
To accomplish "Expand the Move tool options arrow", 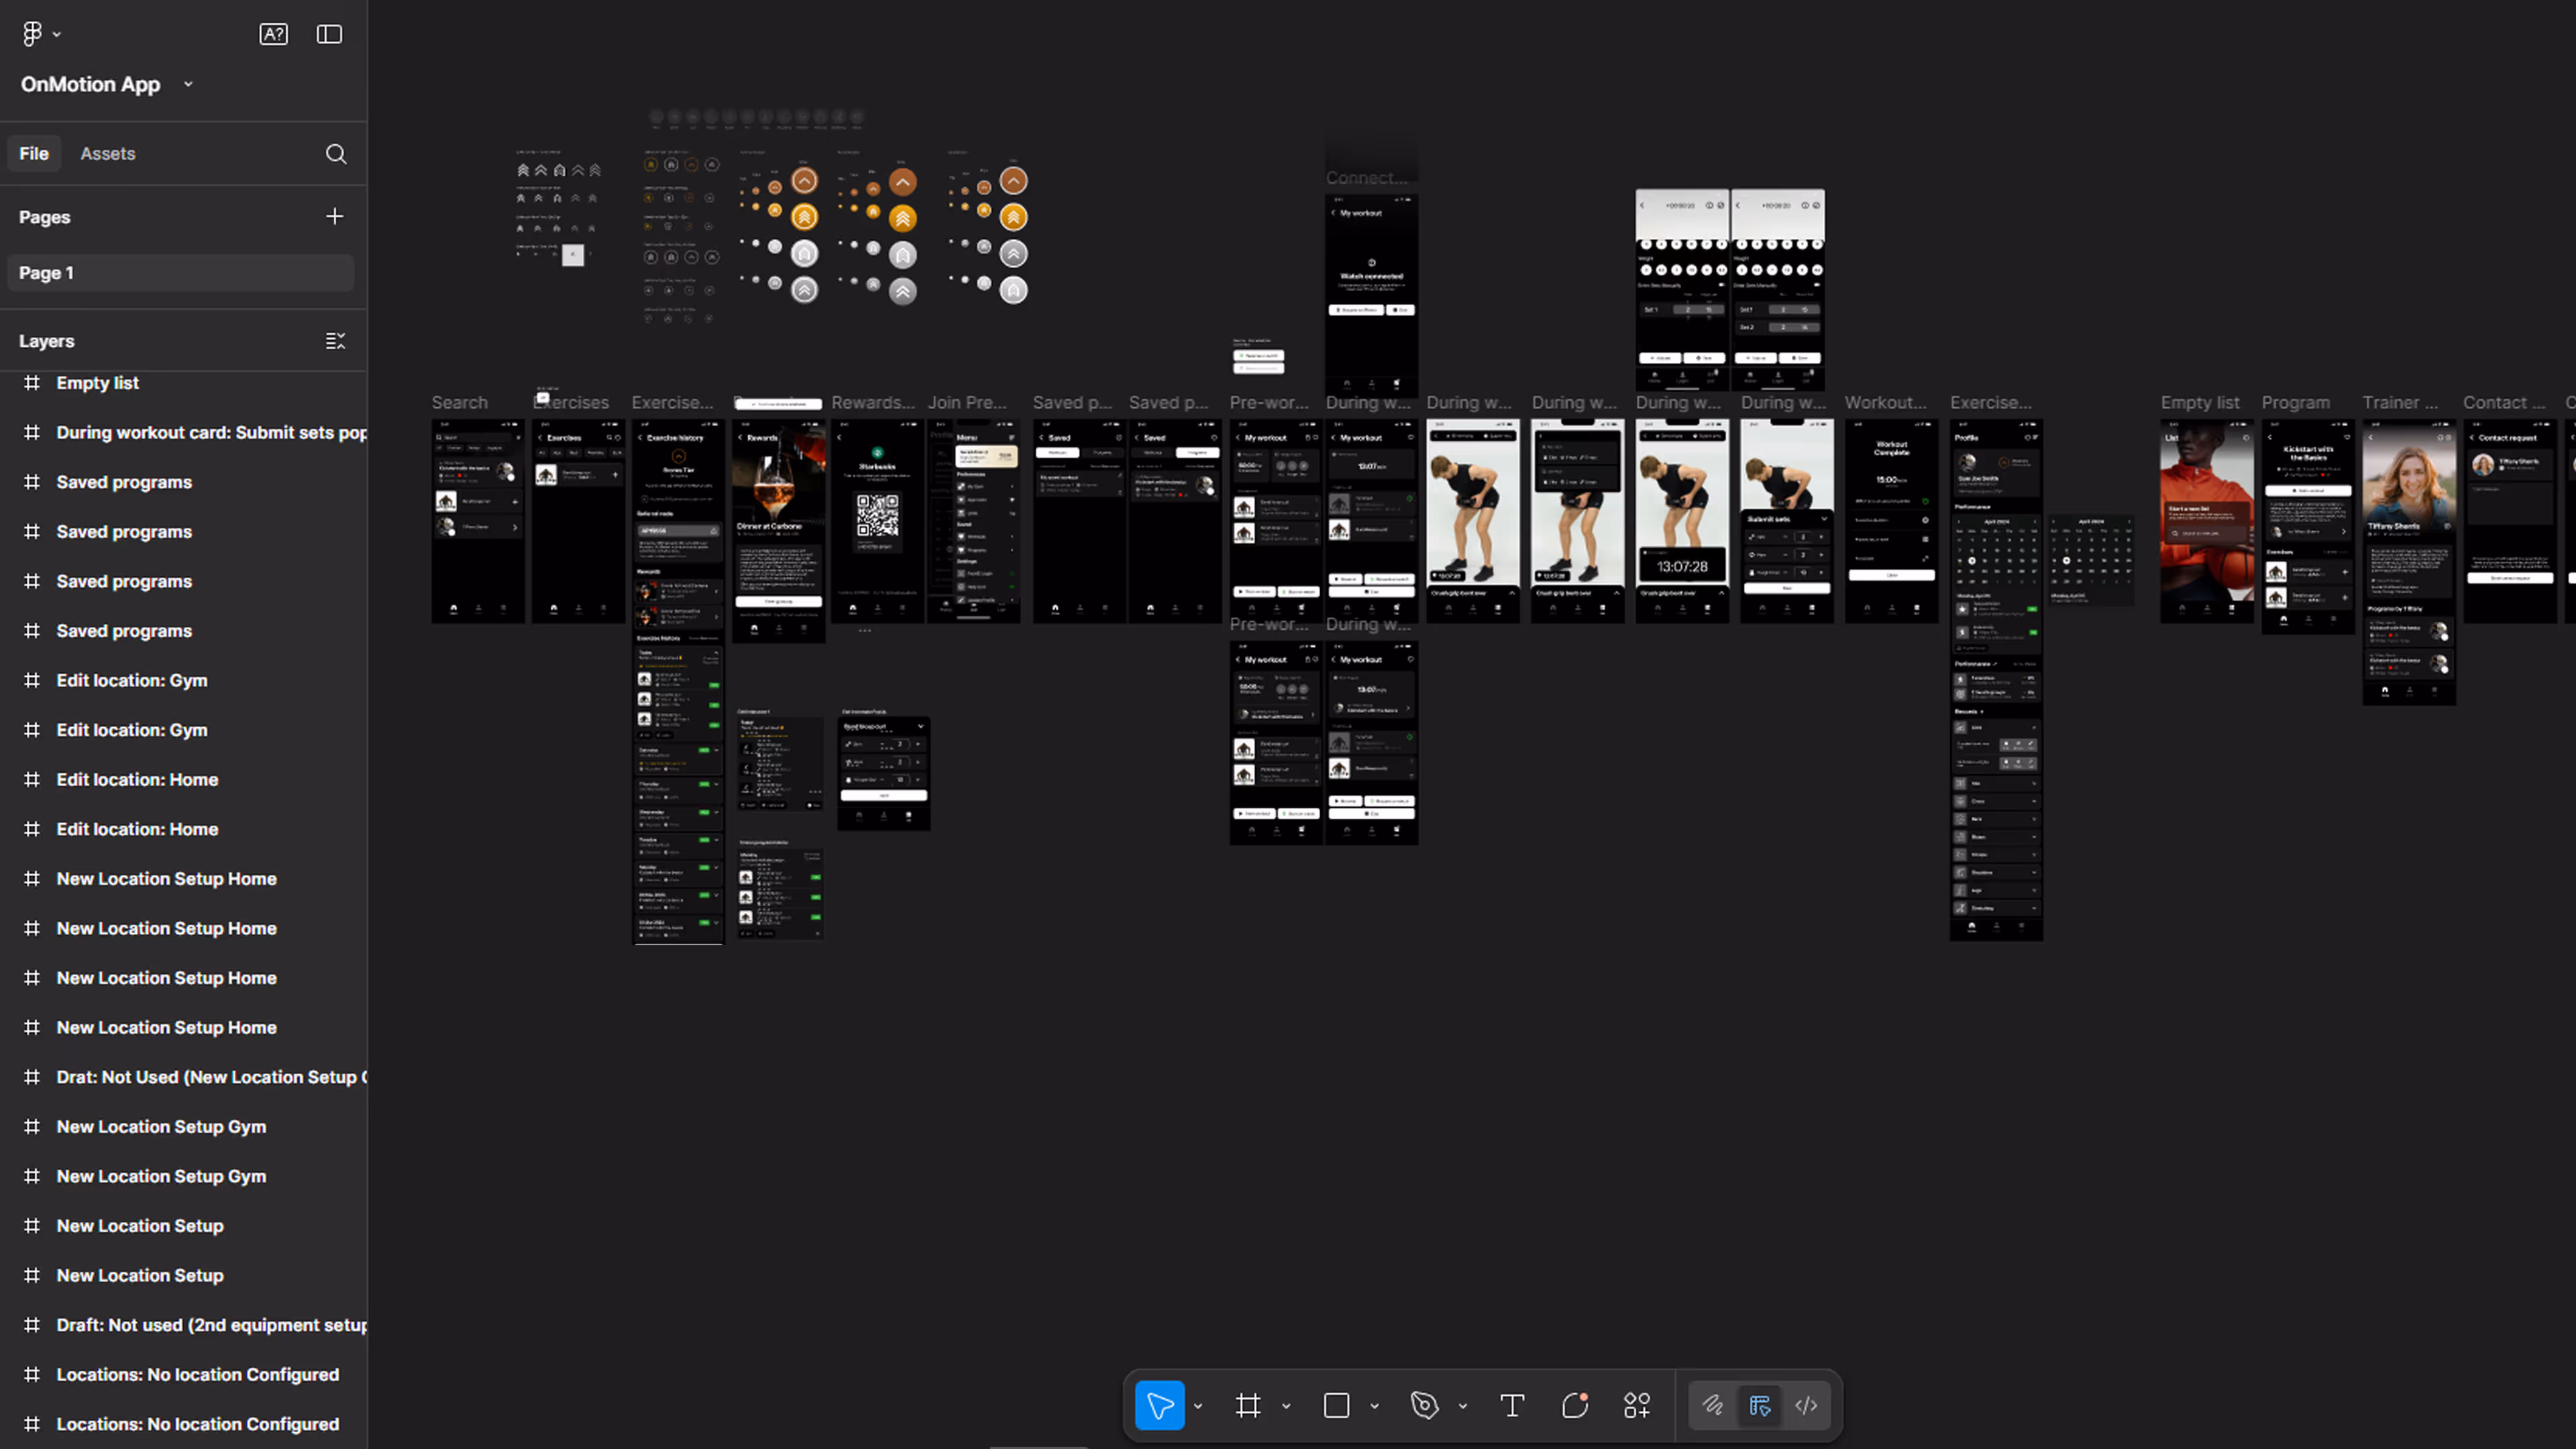I will [1198, 1406].
